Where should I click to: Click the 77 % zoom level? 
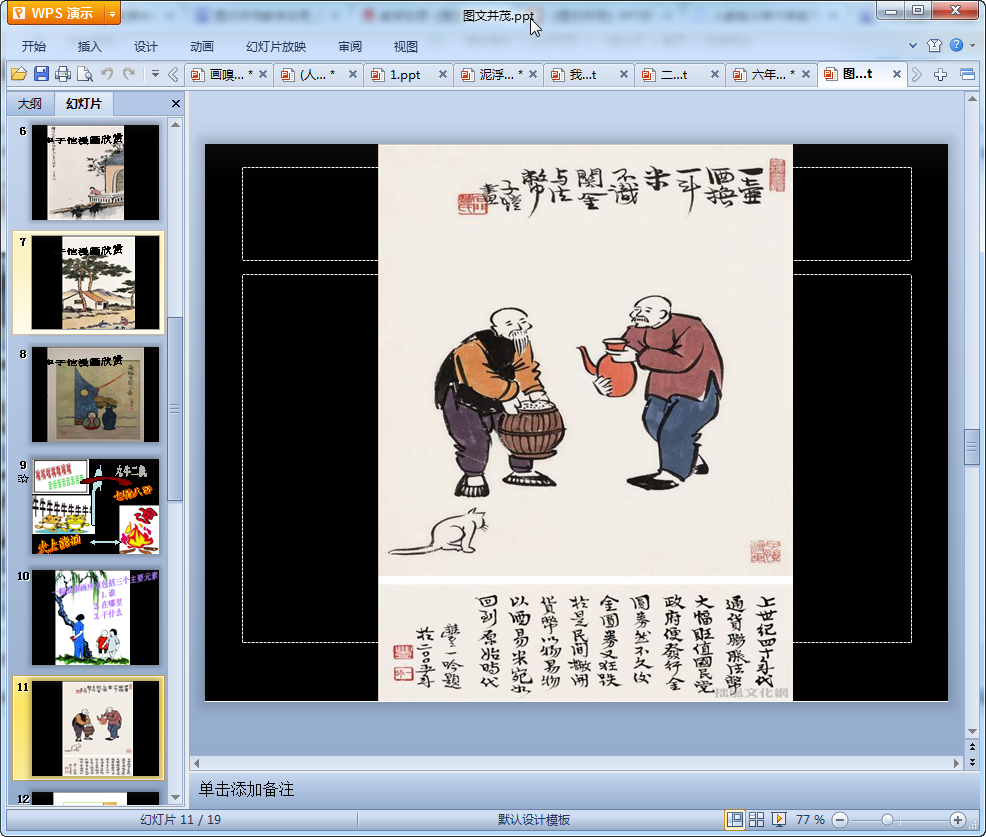coord(810,819)
